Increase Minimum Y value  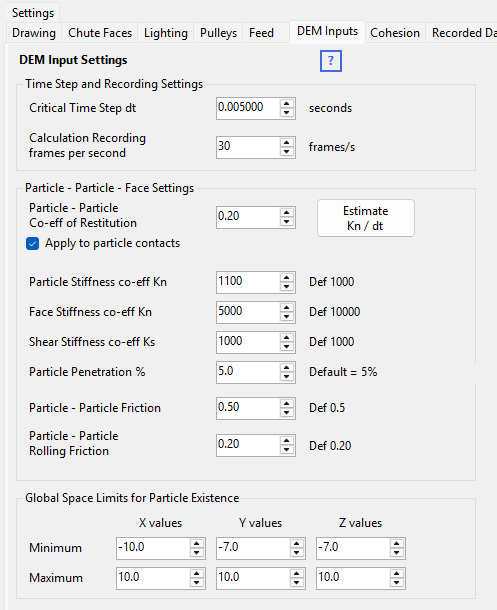(x=297, y=543)
